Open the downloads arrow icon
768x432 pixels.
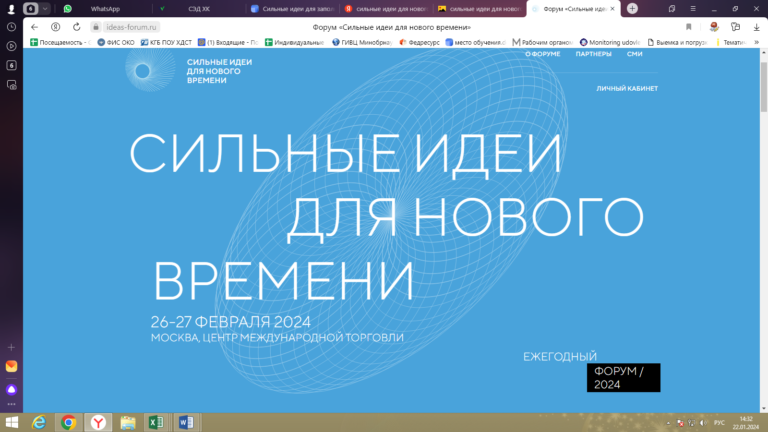(x=756, y=27)
